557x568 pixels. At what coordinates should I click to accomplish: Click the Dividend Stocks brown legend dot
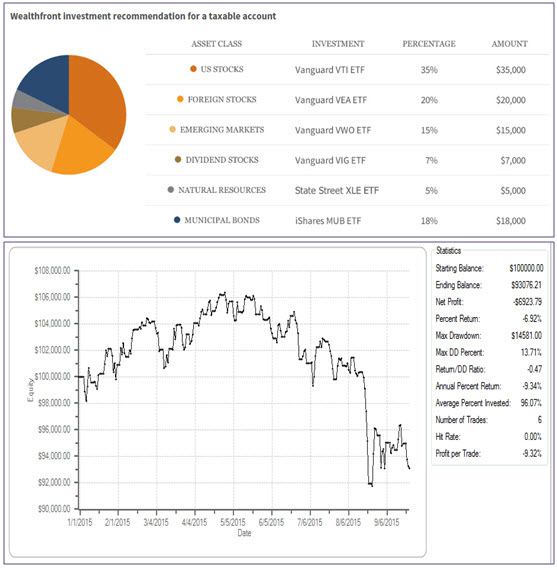178,159
